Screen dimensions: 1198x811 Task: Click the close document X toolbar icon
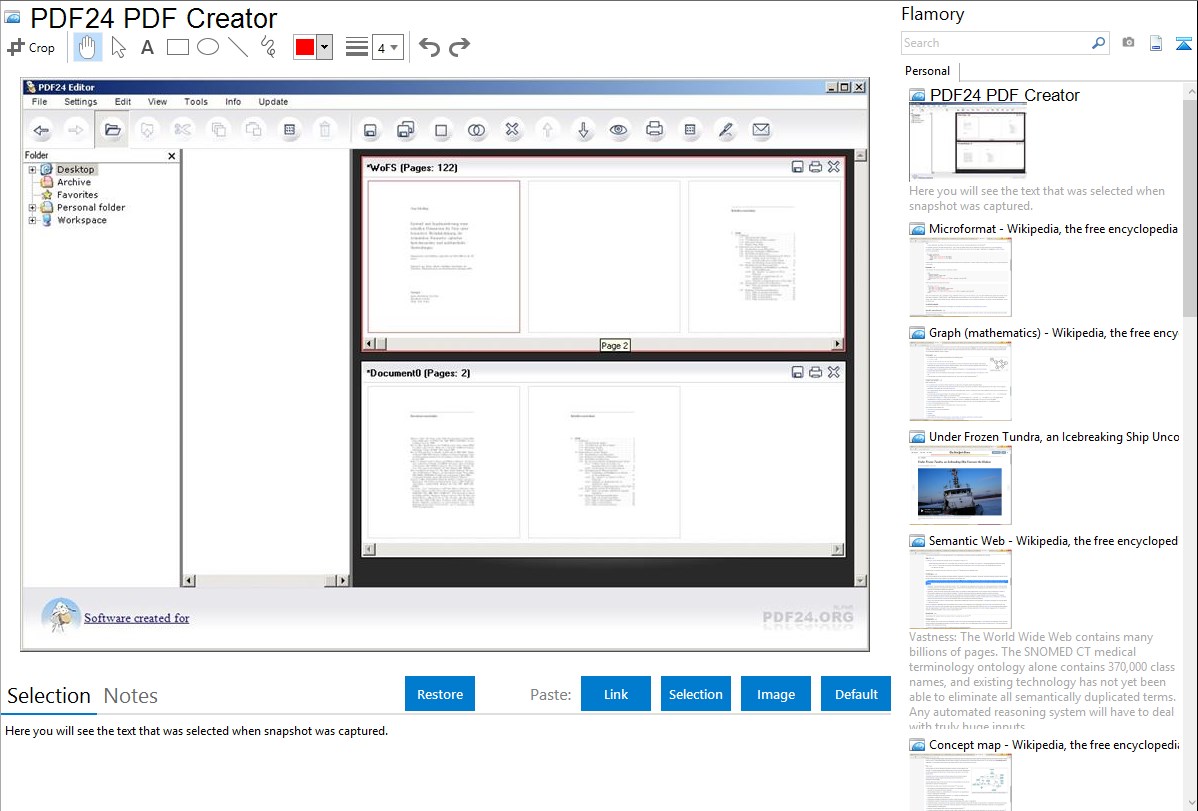[x=512, y=130]
